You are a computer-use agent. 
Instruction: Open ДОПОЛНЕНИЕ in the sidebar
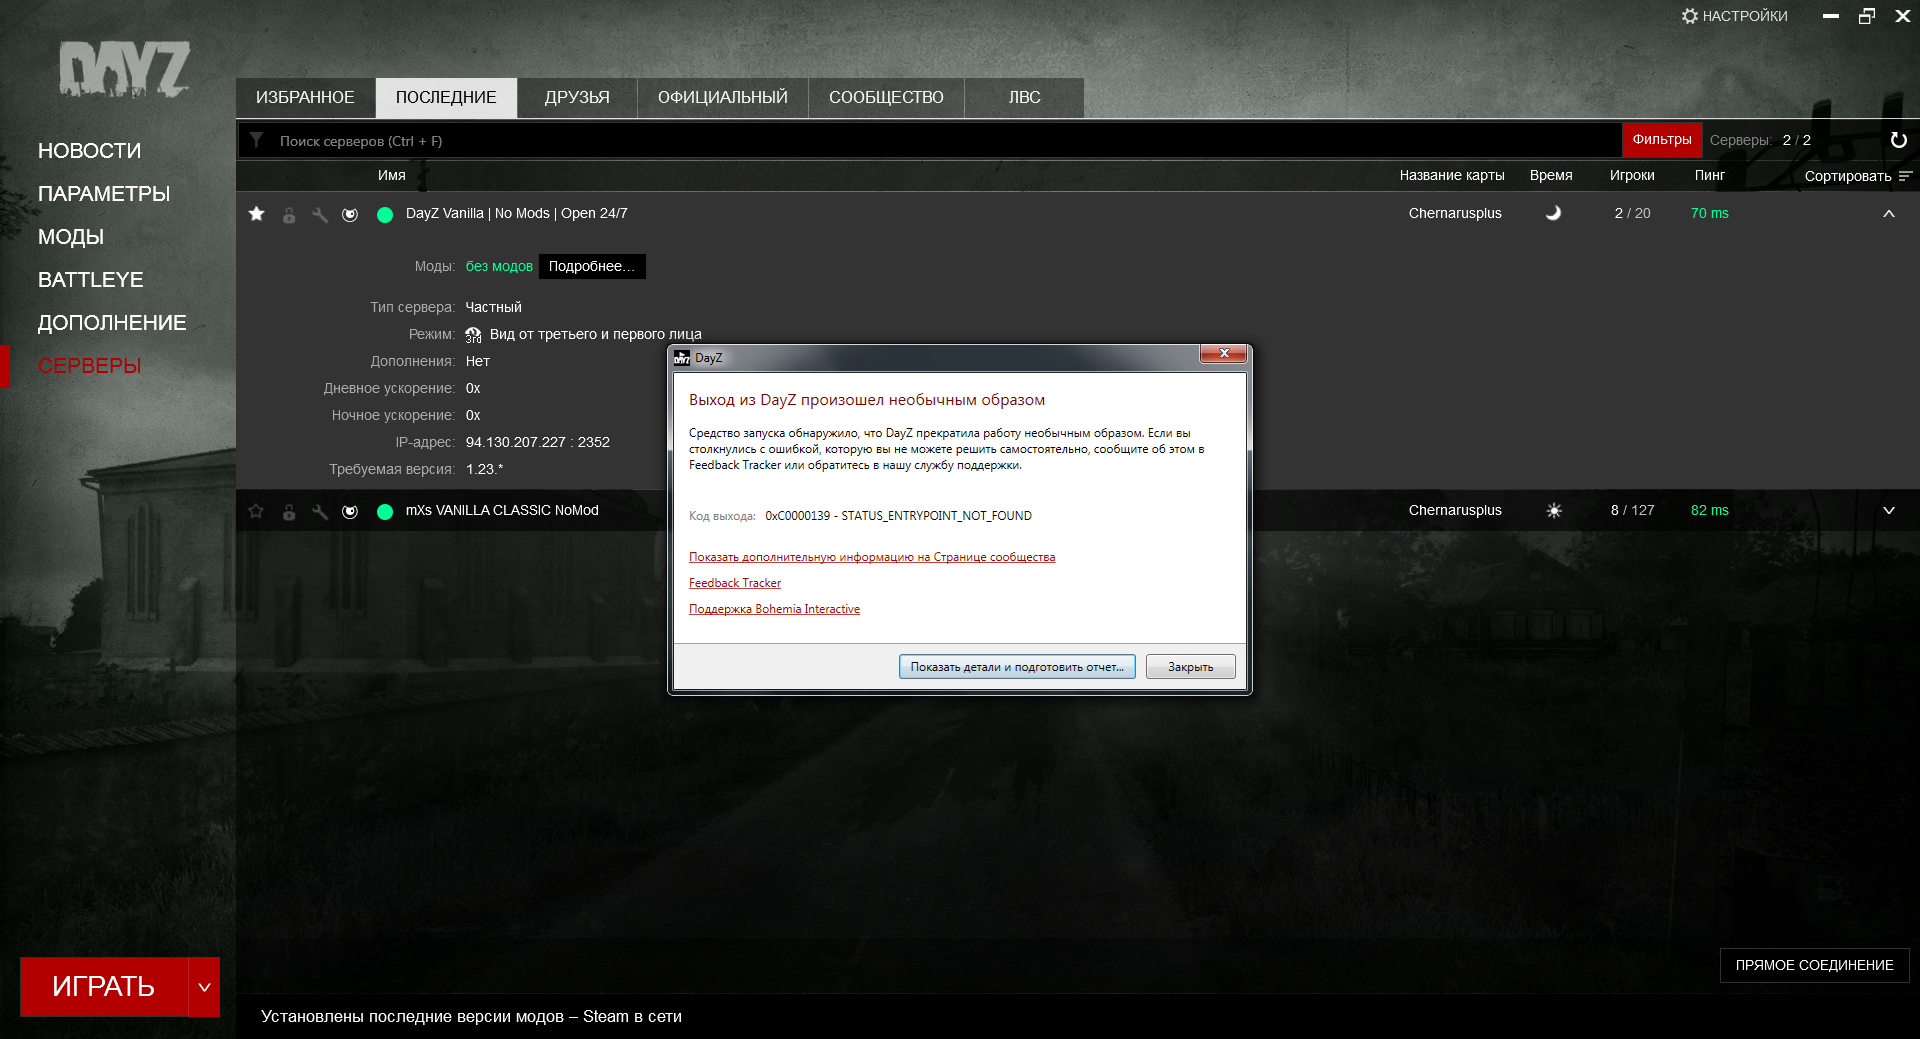coord(112,323)
